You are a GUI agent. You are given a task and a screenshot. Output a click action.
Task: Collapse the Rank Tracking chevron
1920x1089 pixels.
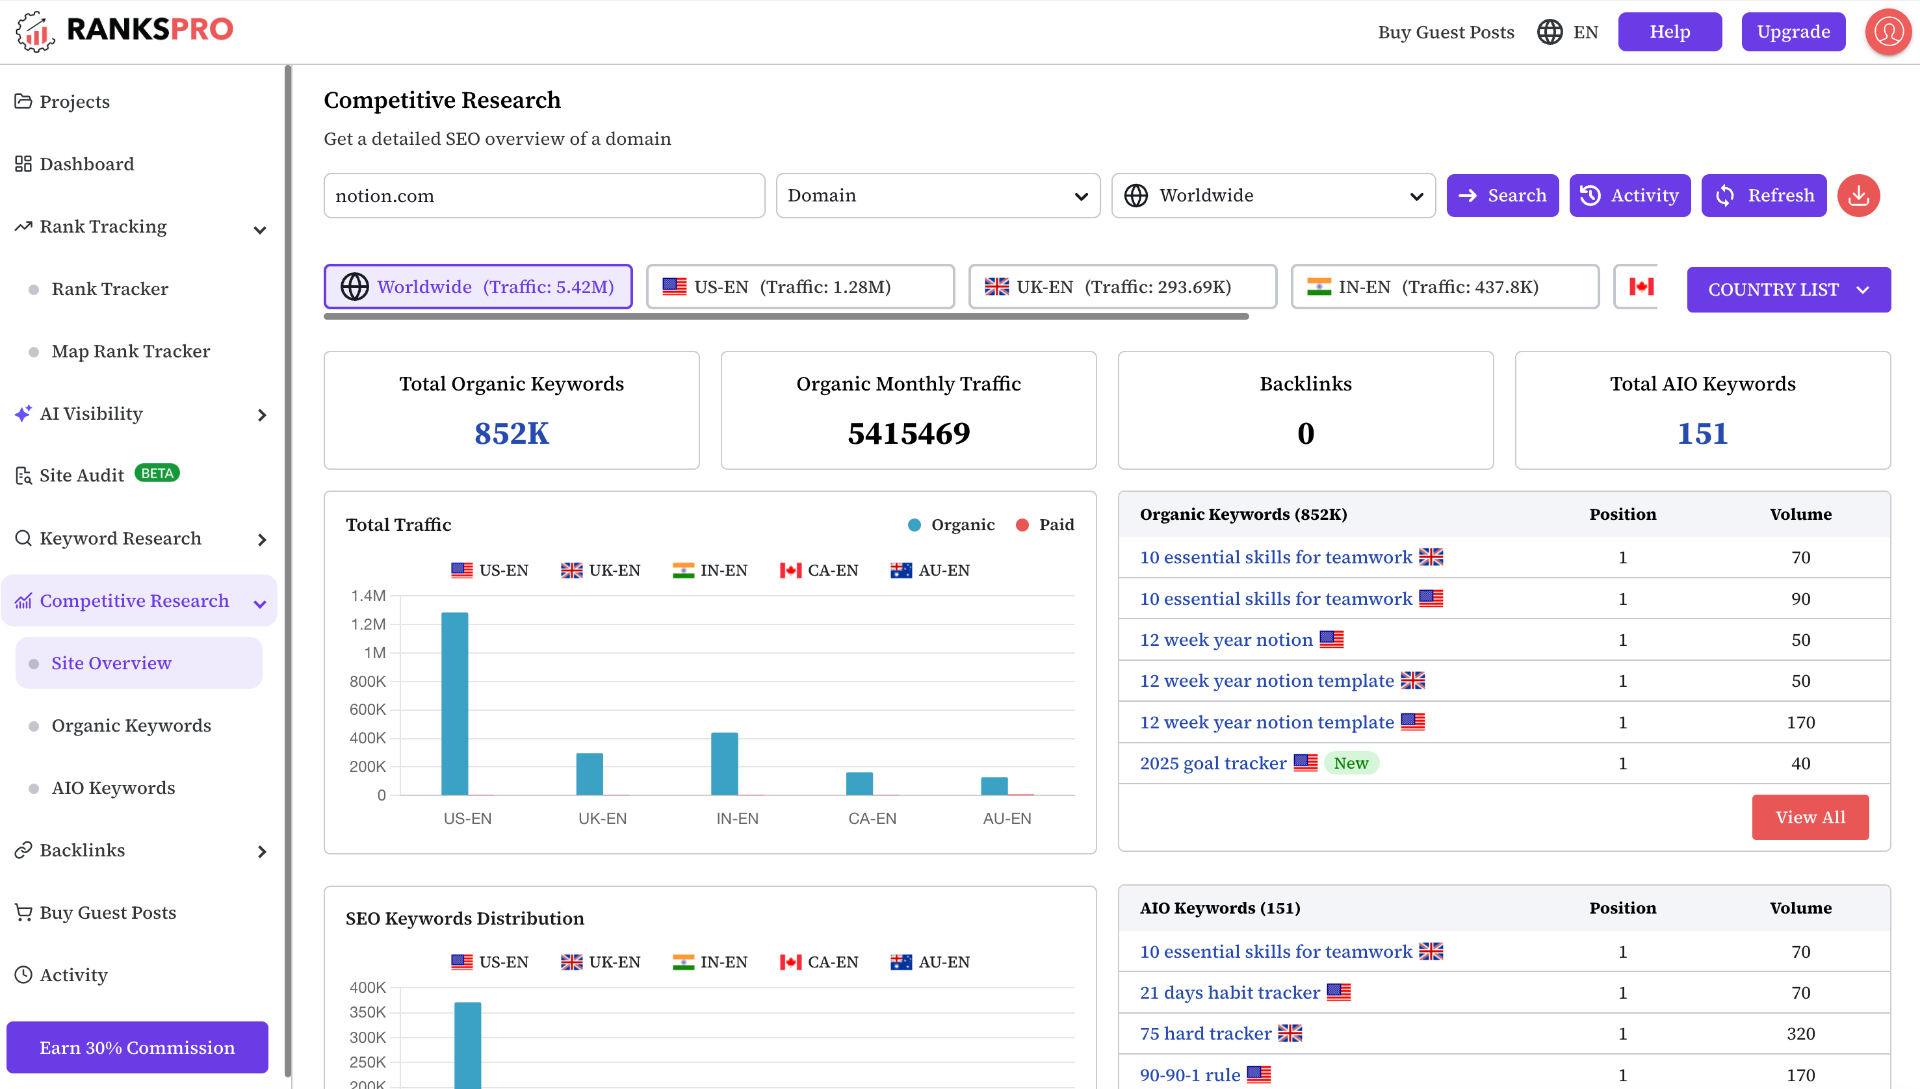pos(260,230)
